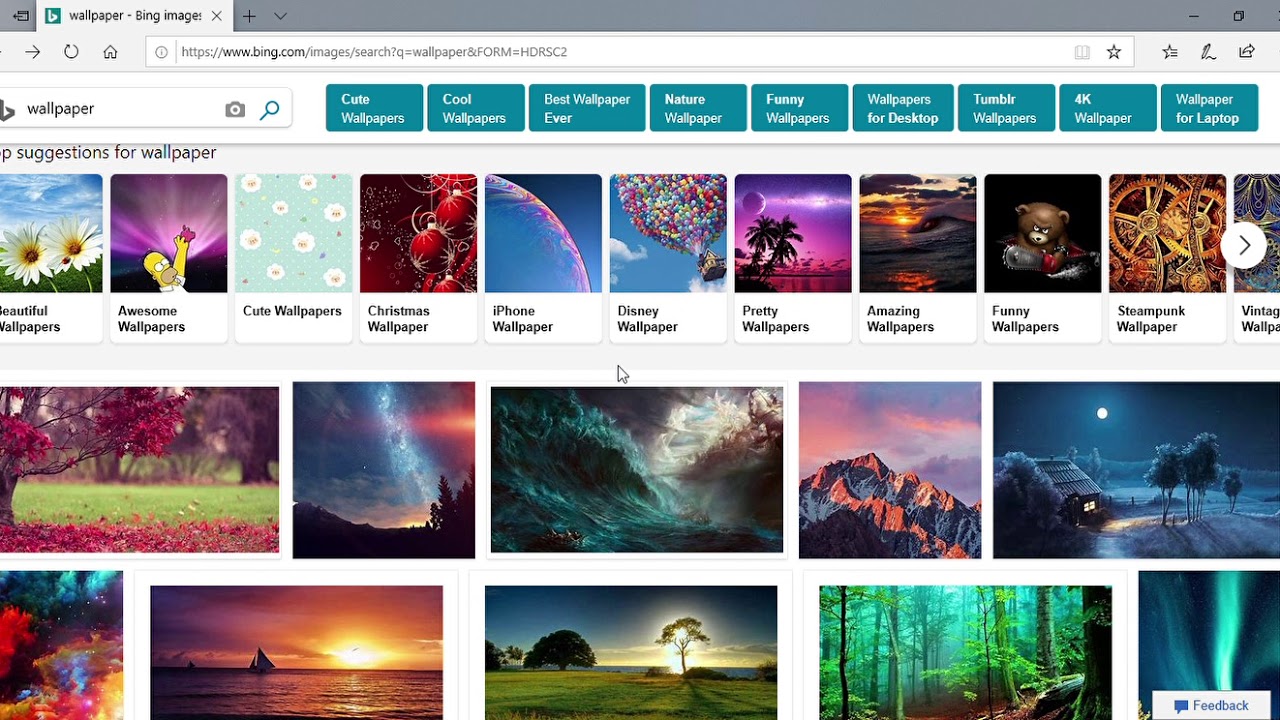This screenshot has width=1280, height=720.
Task: Select the Cute Wallpapers filter
Action: coord(374,108)
